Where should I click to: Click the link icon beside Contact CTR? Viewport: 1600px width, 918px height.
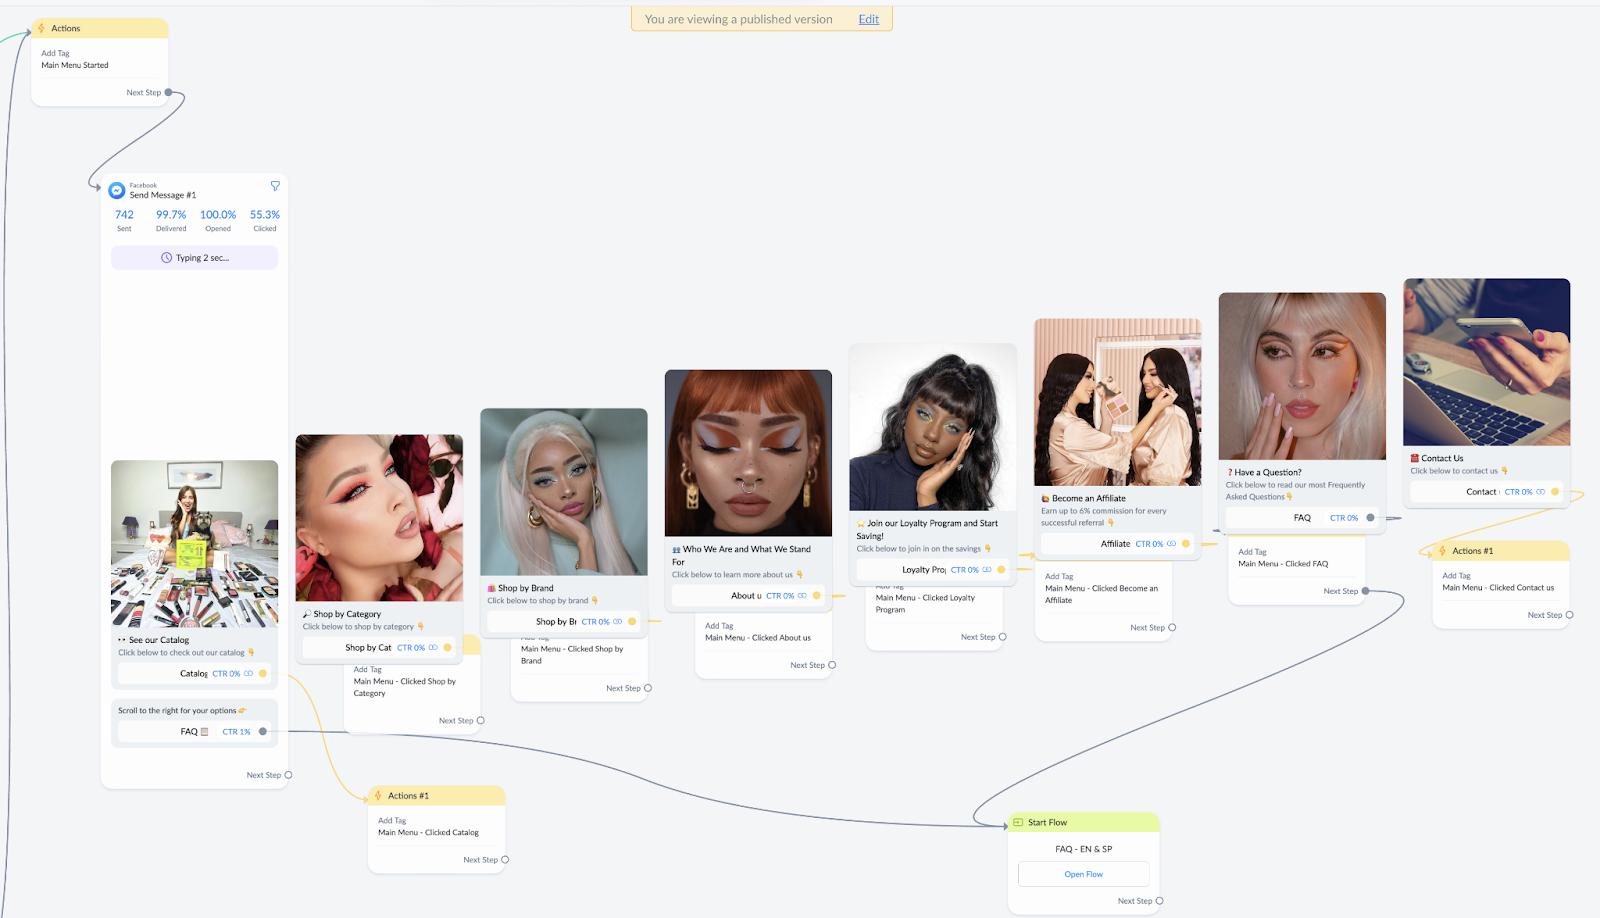click(1540, 492)
